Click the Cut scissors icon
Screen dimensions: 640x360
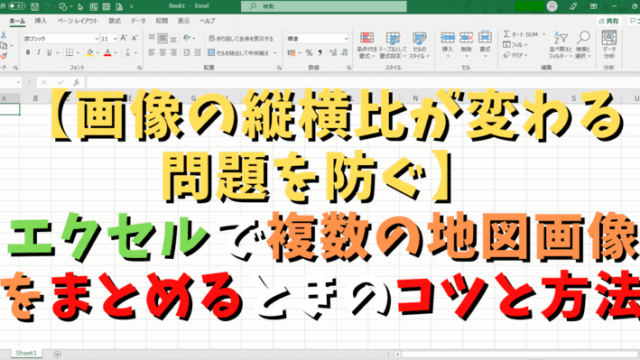pos(3,36)
